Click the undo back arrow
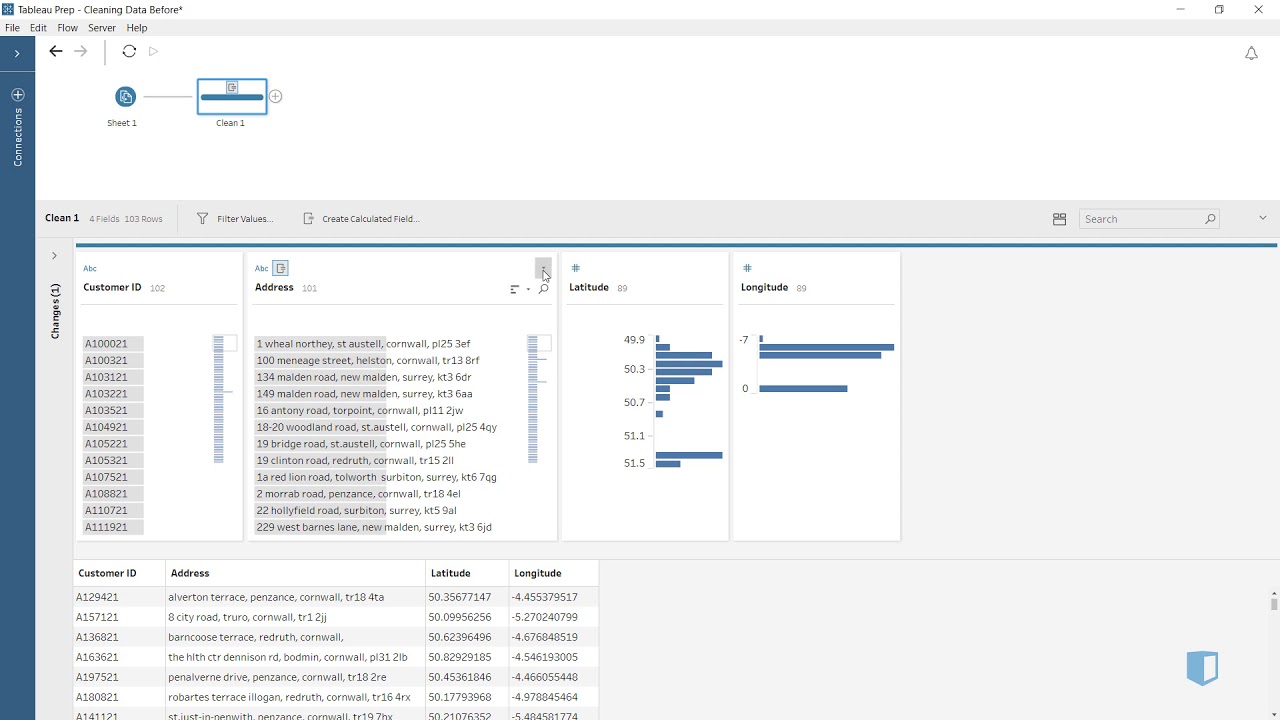Viewport: 1280px width, 720px height. [x=56, y=52]
